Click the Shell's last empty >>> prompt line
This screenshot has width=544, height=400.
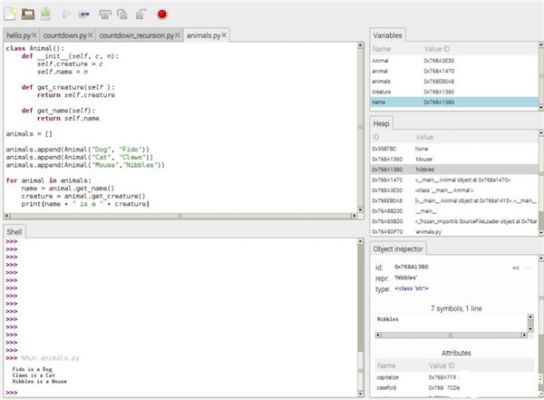coord(11,393)
